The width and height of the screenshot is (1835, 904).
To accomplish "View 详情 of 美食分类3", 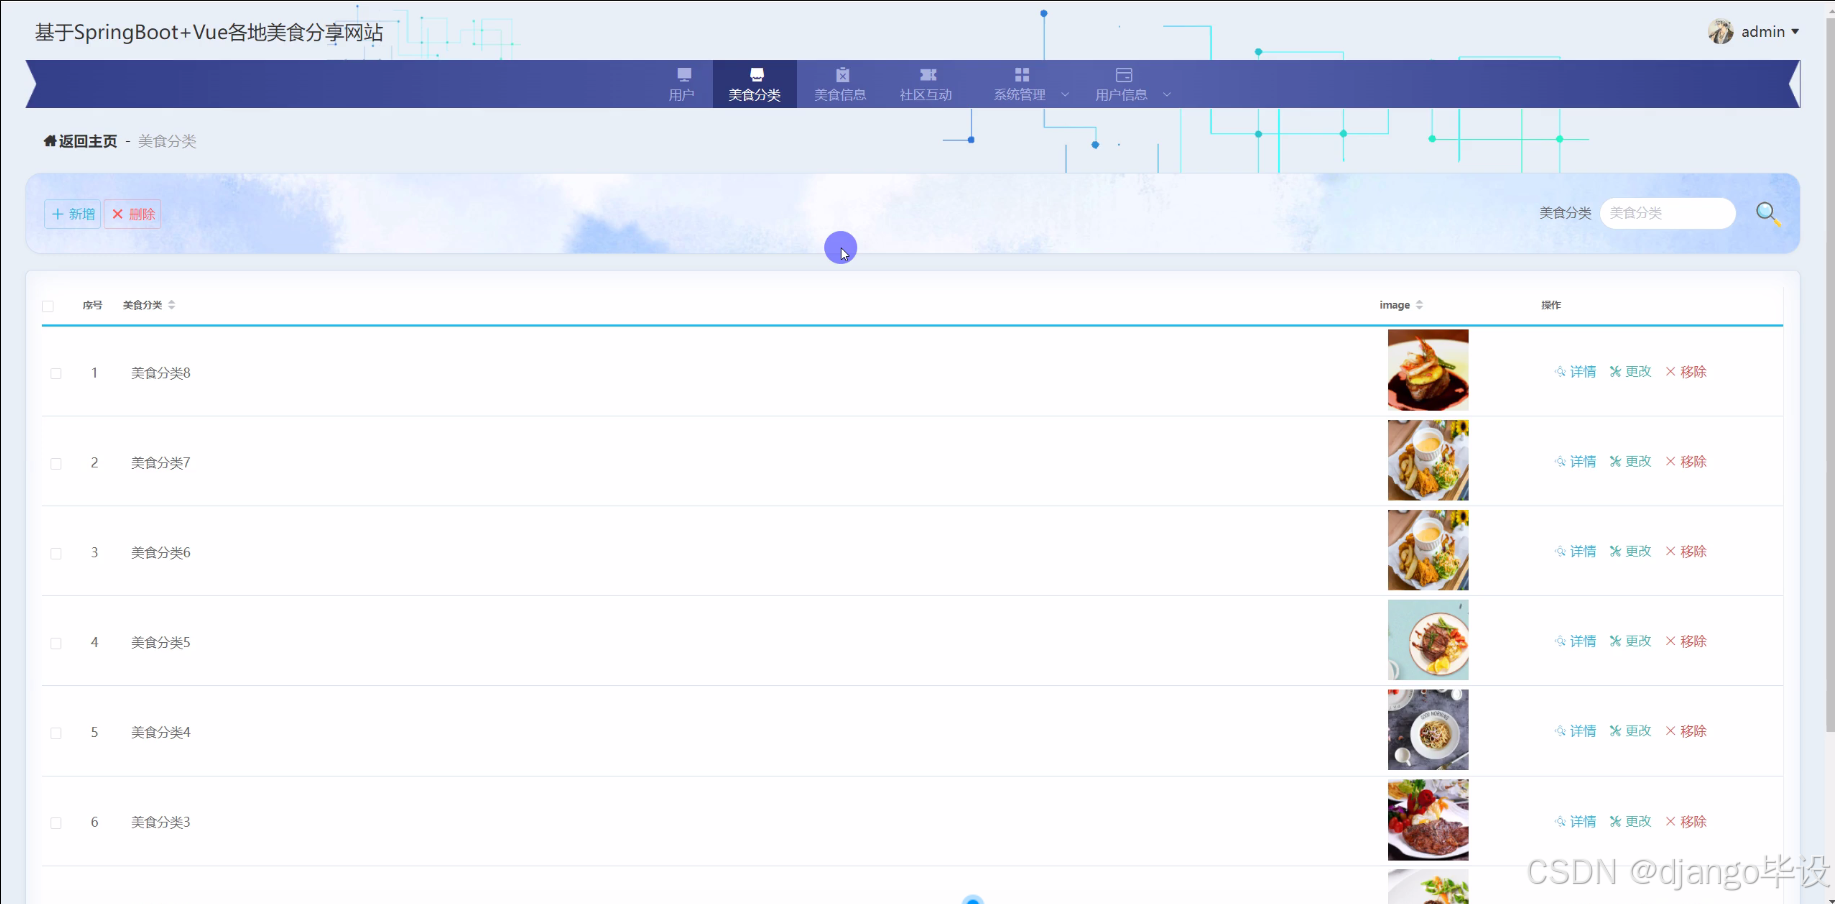I will click(1576, 822).
